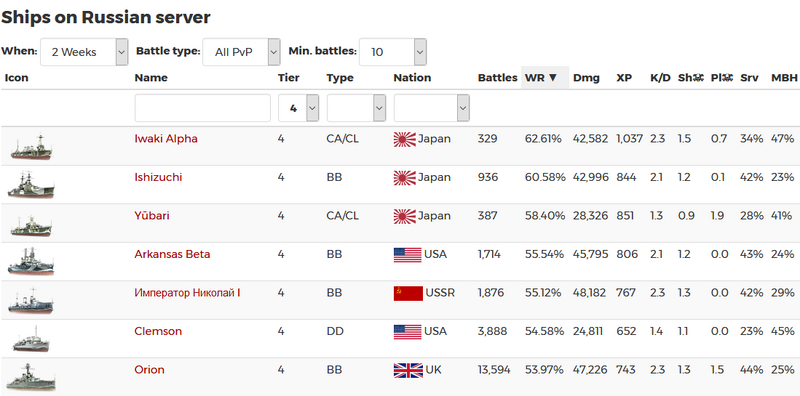The height and width of the screenshot is (396, 800).
Task: Focus the Name filter text field
Action: 203,108
